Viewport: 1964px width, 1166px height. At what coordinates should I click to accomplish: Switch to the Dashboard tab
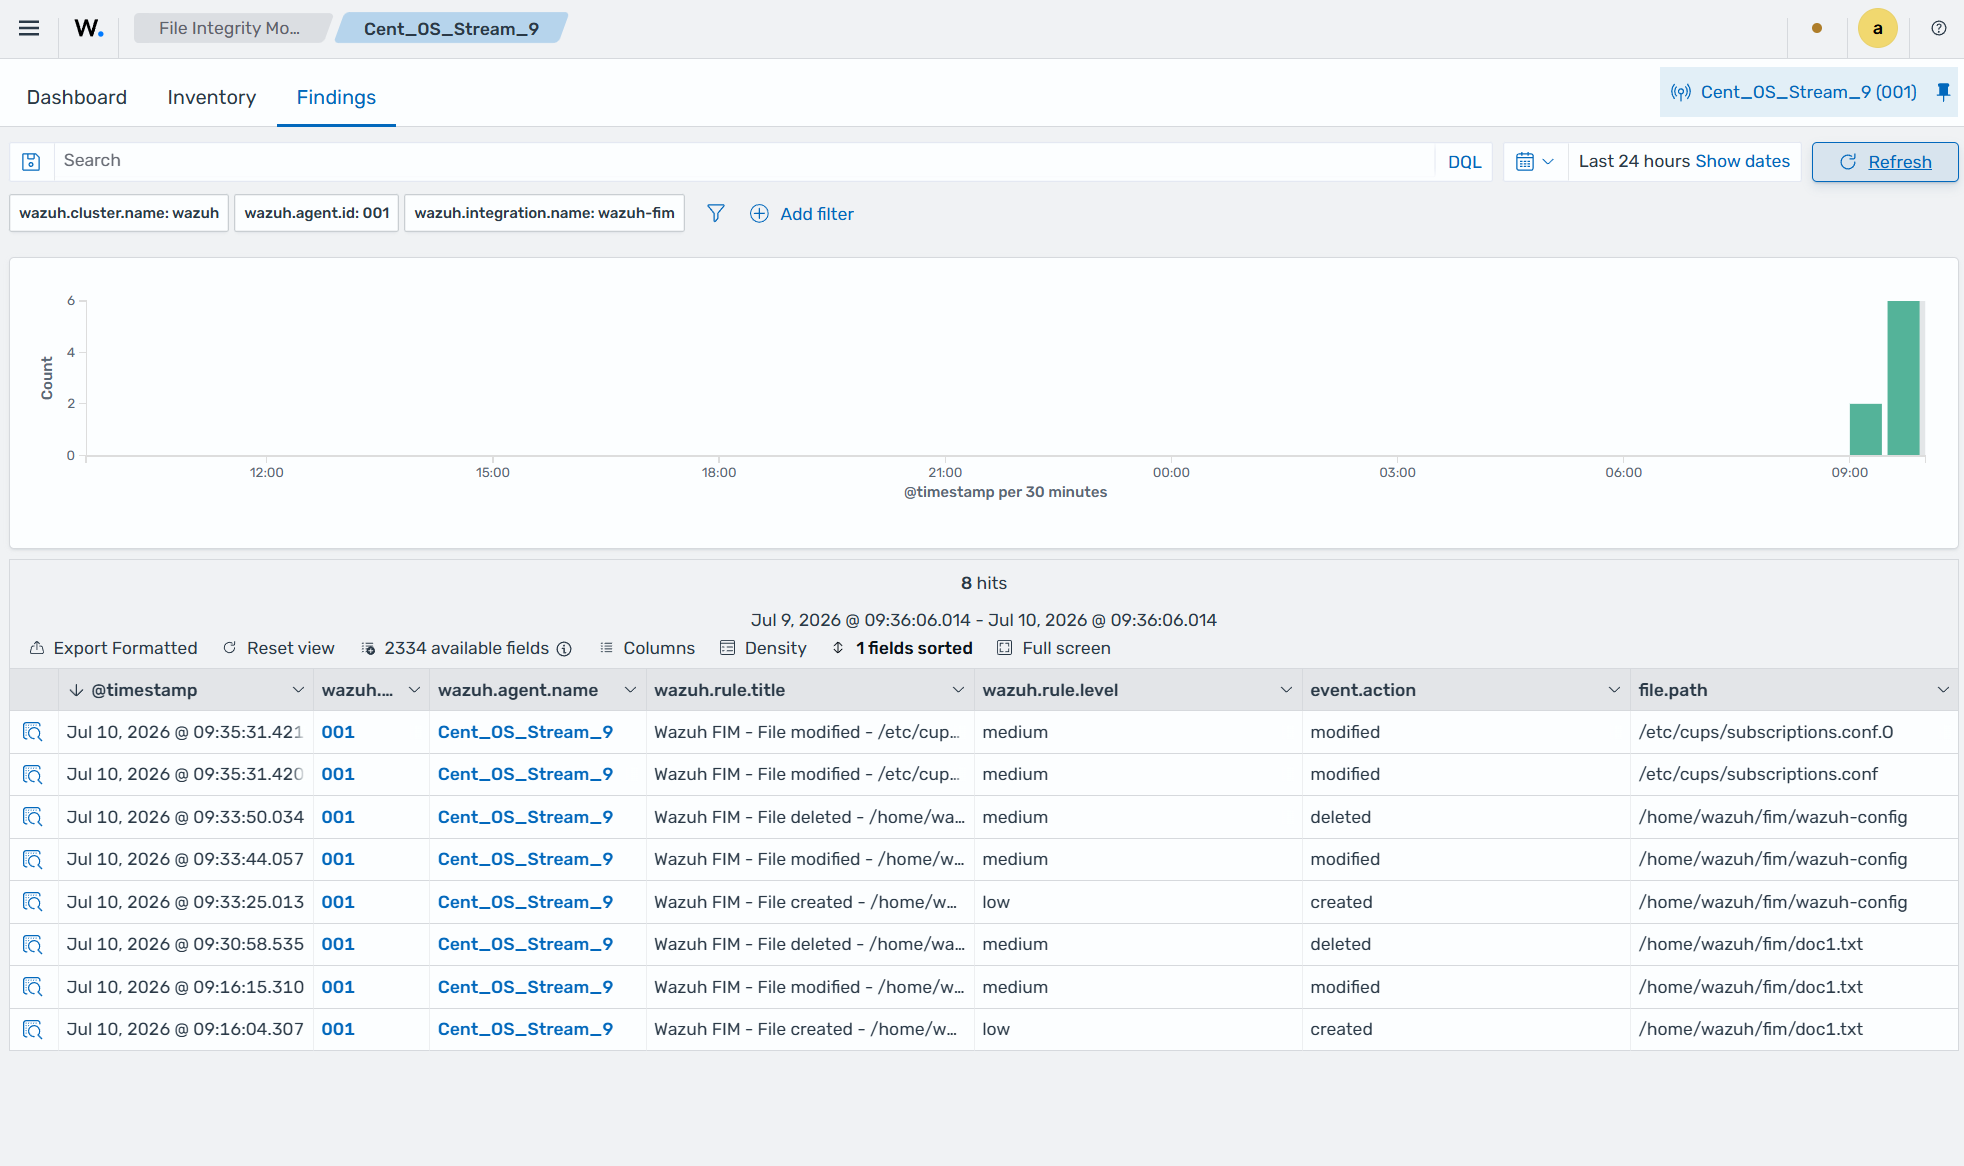77,97
